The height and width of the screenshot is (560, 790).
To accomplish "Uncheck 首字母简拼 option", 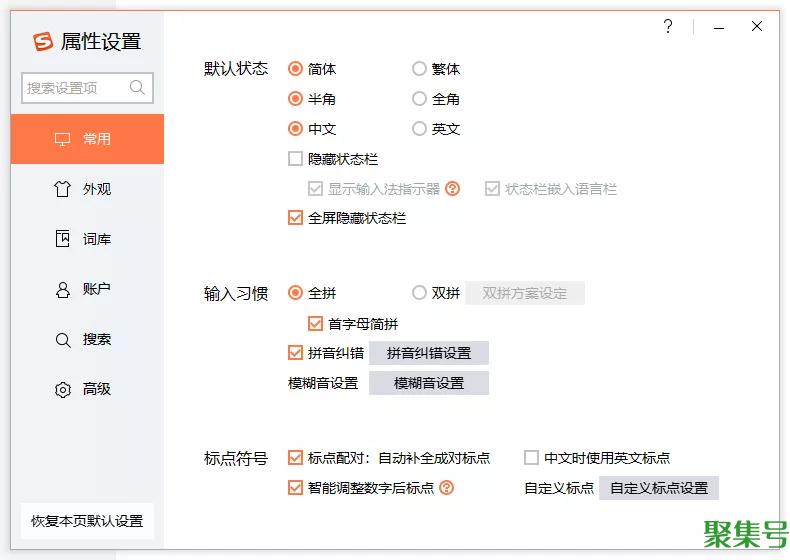I will tap(315, 323).
